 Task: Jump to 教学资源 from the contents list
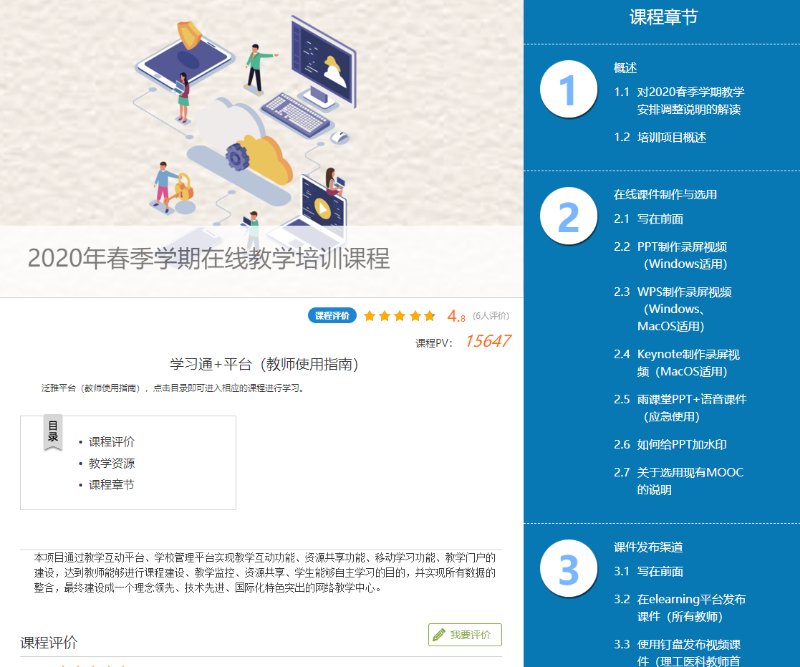111,464
